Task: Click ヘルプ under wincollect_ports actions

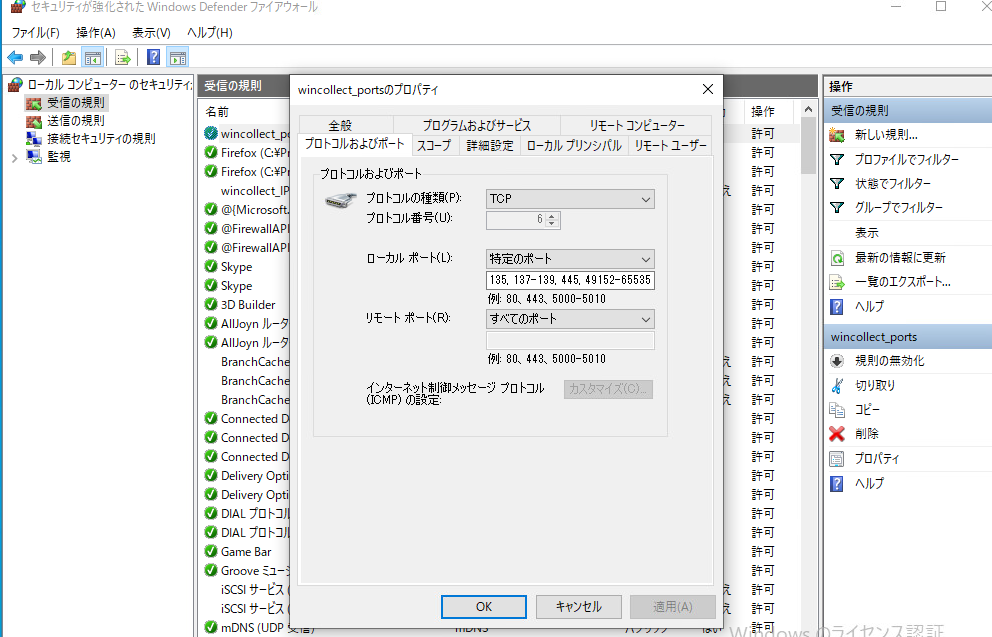Action: point(869,483)
